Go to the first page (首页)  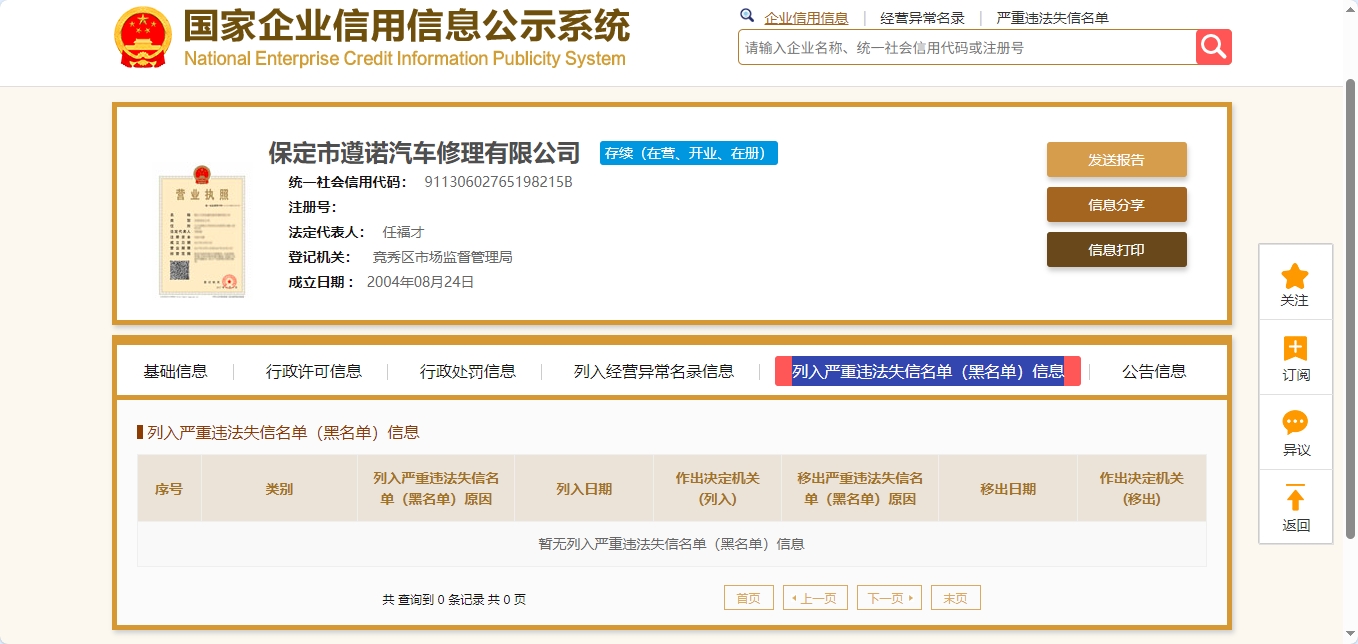click(749, 598)
